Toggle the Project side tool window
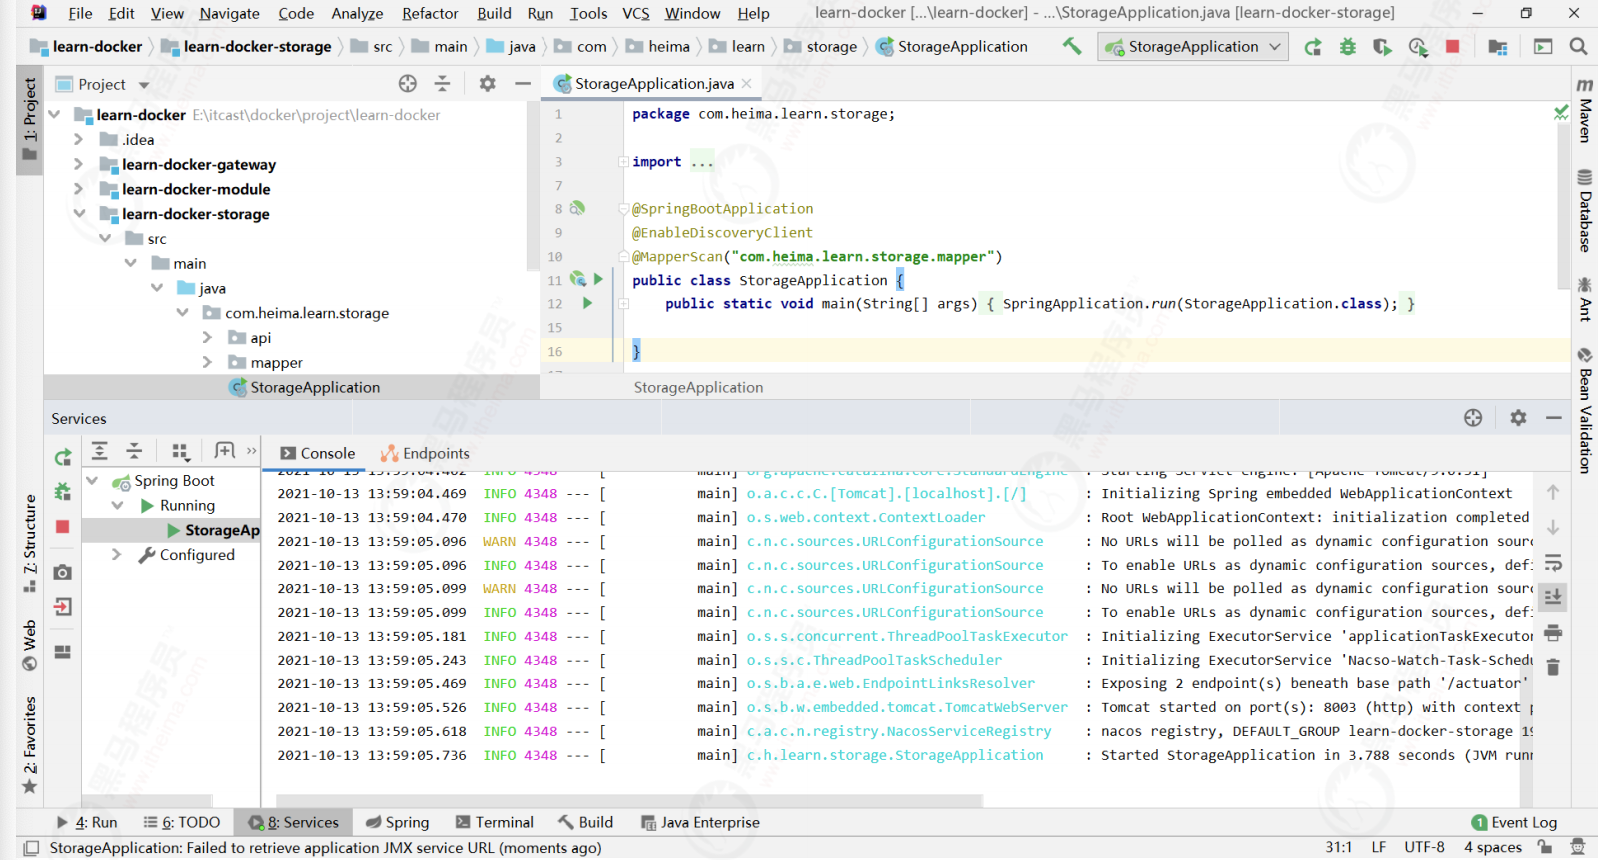This screenshot has width=1606, height=860. pyautogui.click(x=29, y=120)
